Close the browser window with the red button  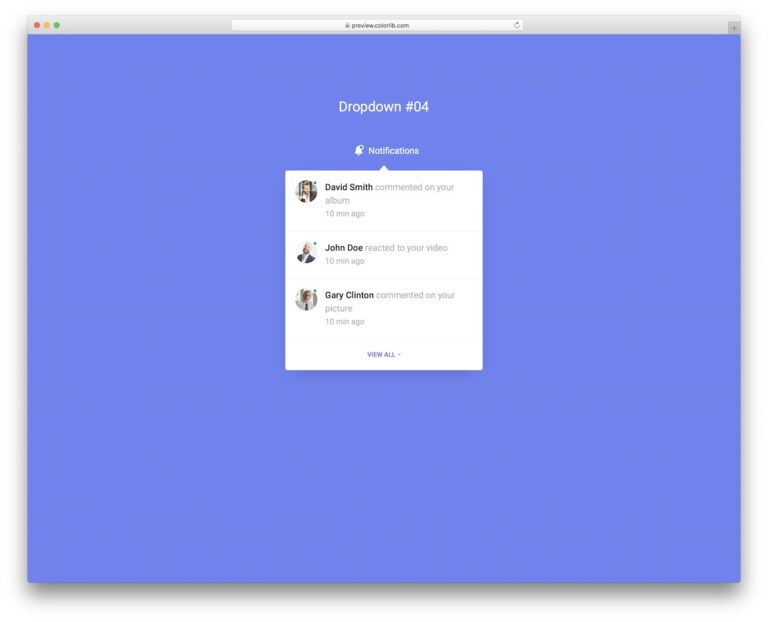(x=37, y=25)
